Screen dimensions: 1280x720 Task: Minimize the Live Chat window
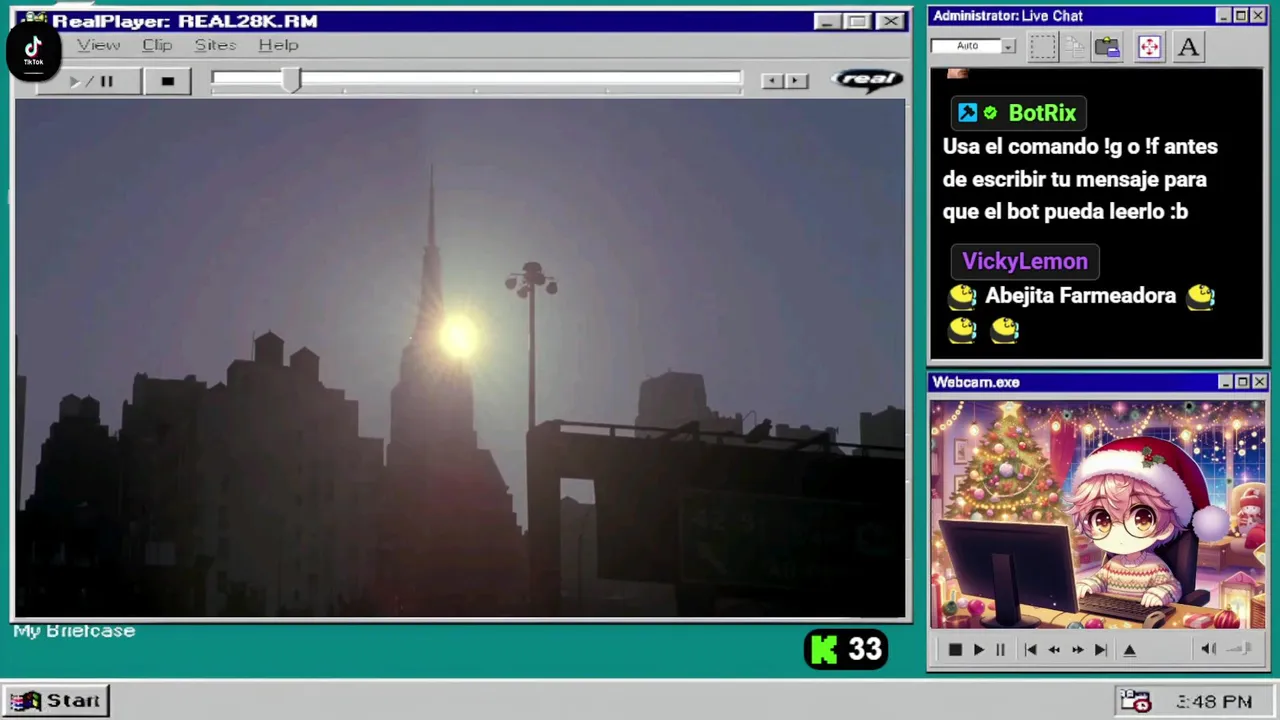tap(1223, 16)
